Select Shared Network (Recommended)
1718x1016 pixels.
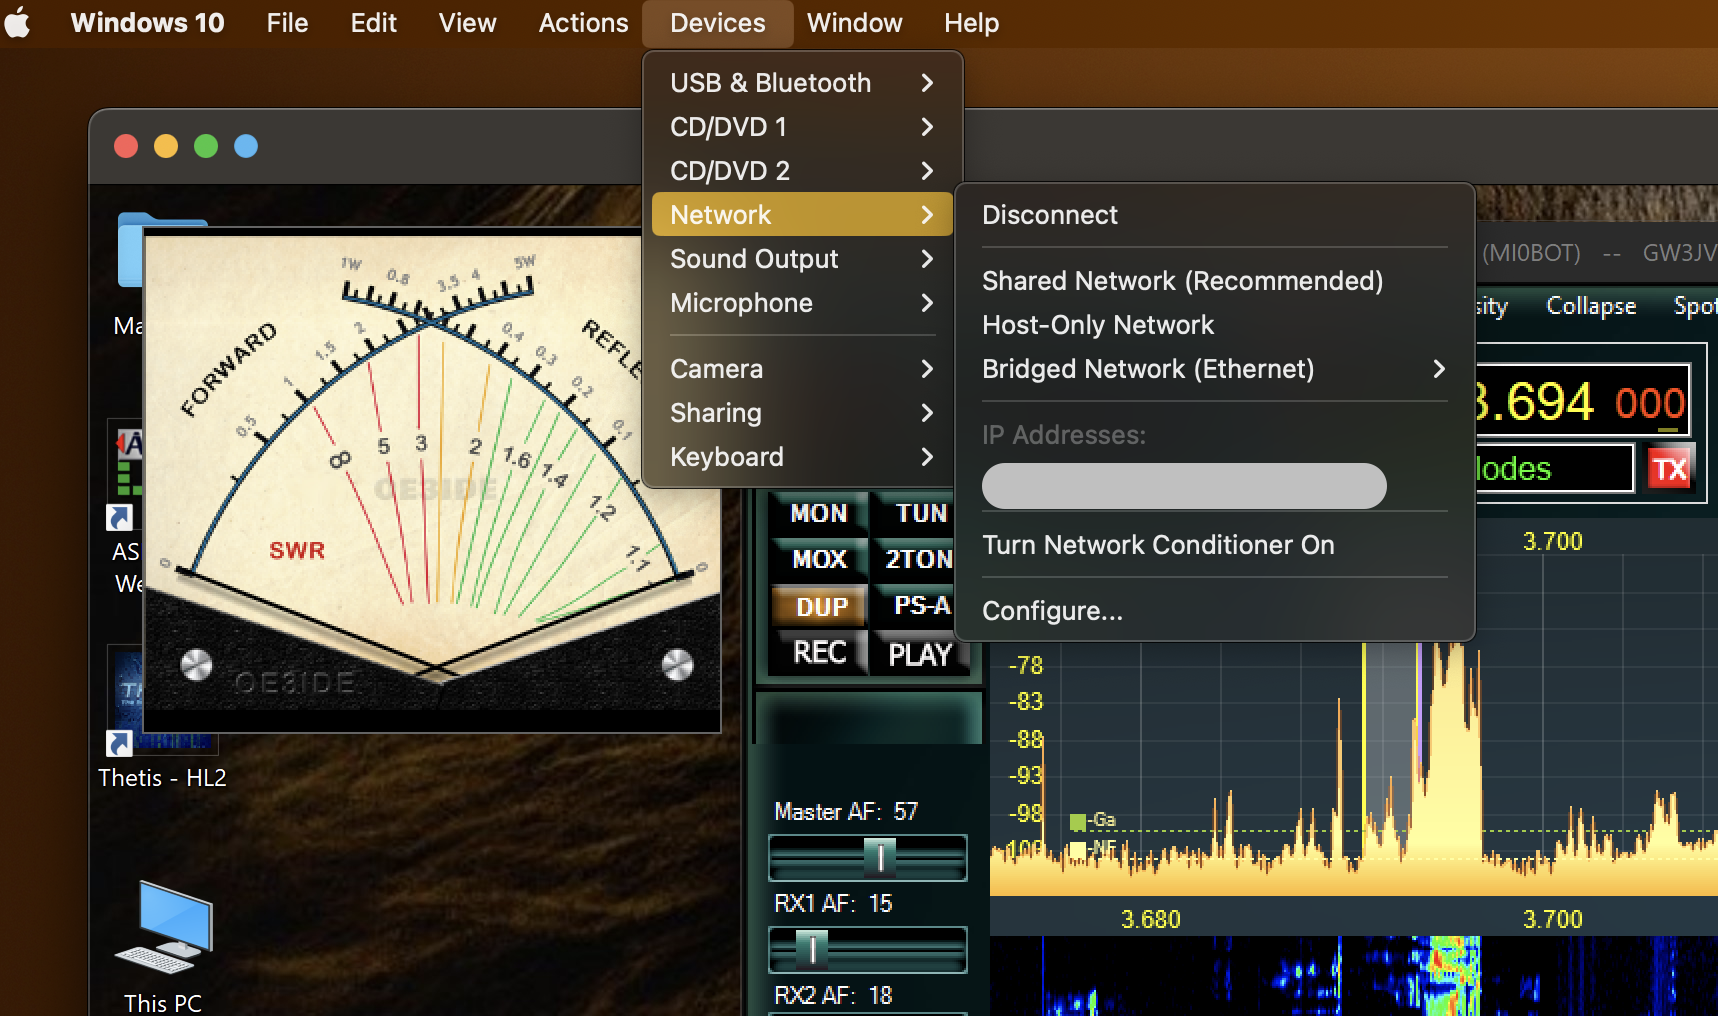coord(1215,280)
